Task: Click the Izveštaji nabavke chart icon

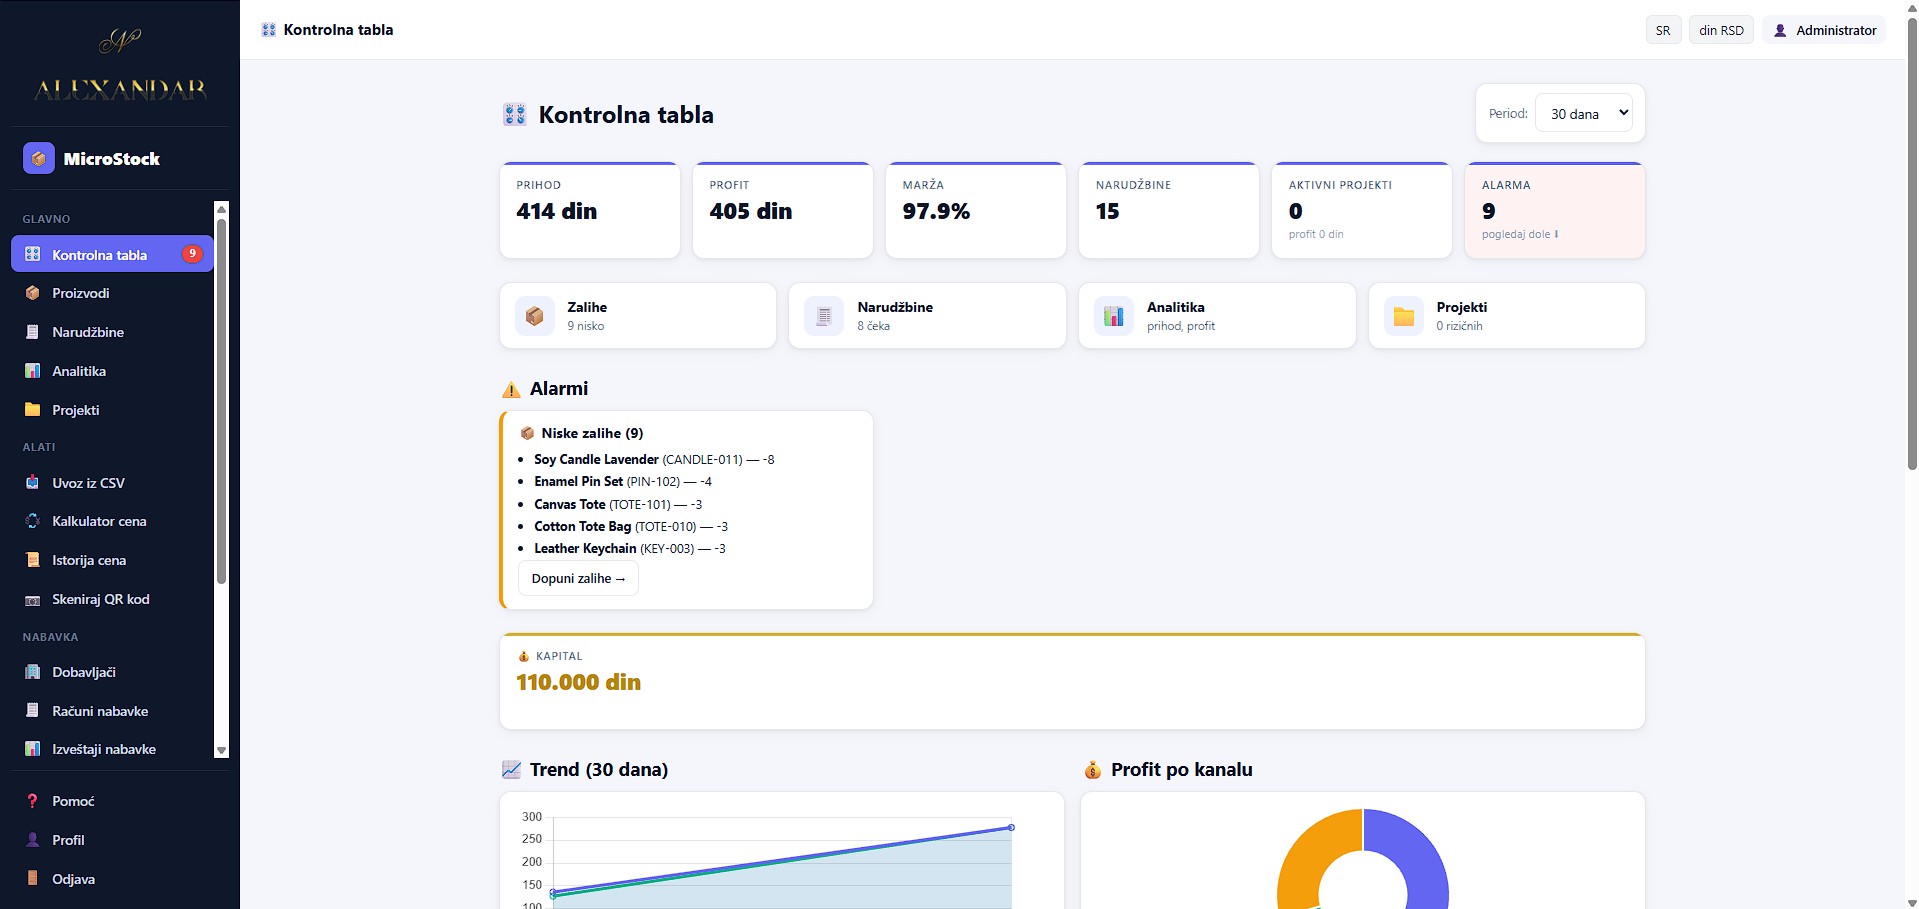Action: pos(33,749)
